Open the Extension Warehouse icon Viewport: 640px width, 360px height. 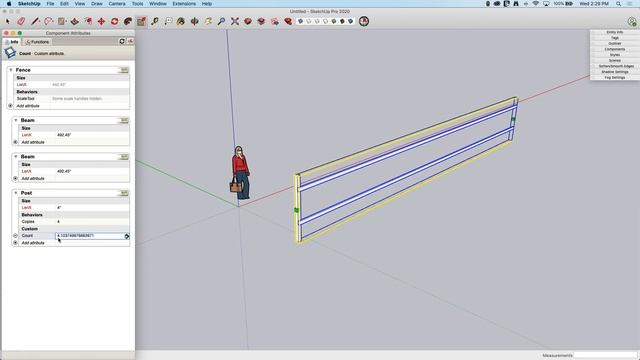(261, 21)
